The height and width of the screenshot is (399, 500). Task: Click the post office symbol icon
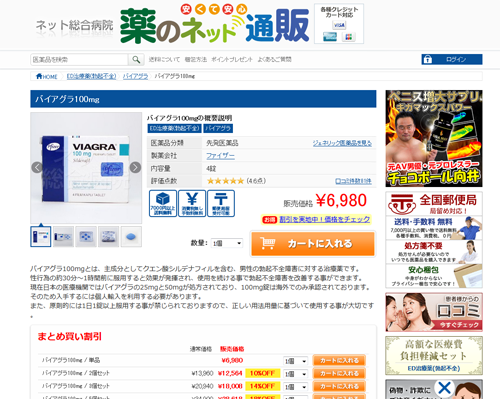pos(221,203)
